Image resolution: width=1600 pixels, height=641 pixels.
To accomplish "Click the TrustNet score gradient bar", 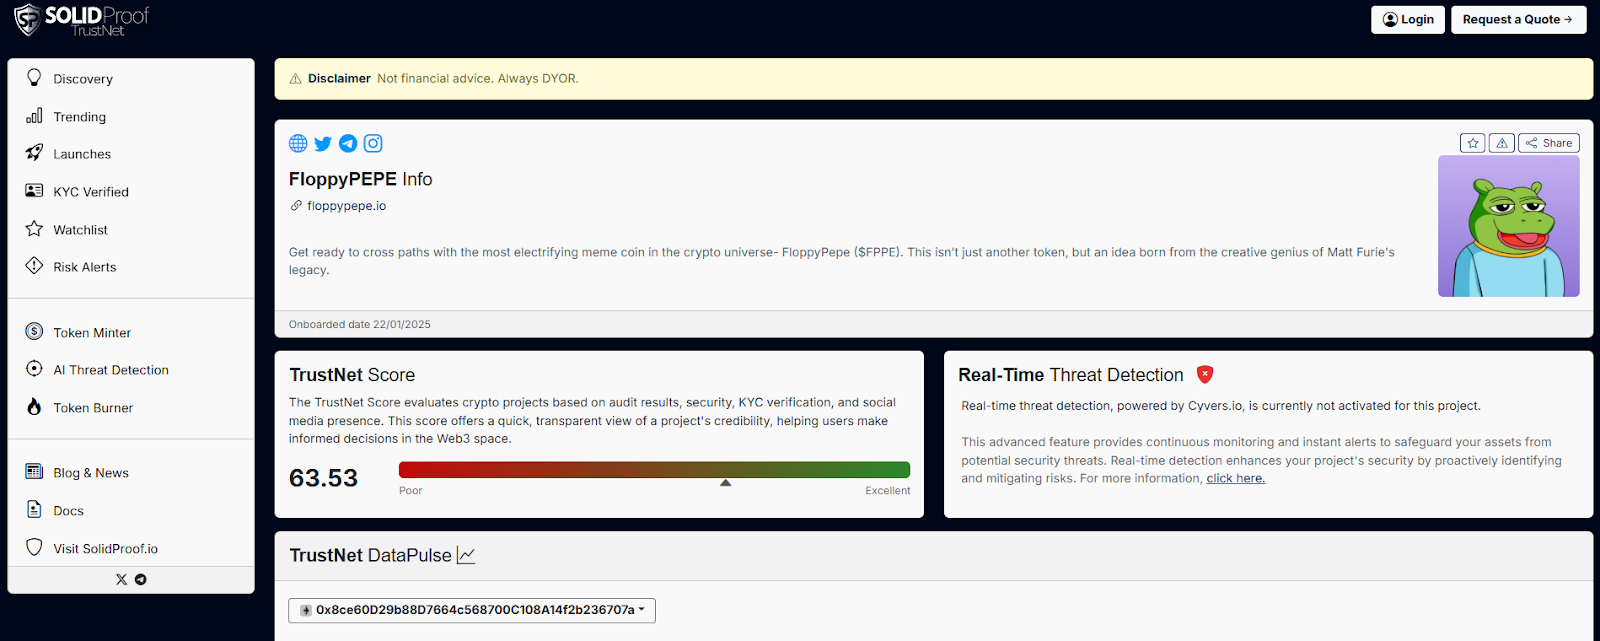I will 654,469.
